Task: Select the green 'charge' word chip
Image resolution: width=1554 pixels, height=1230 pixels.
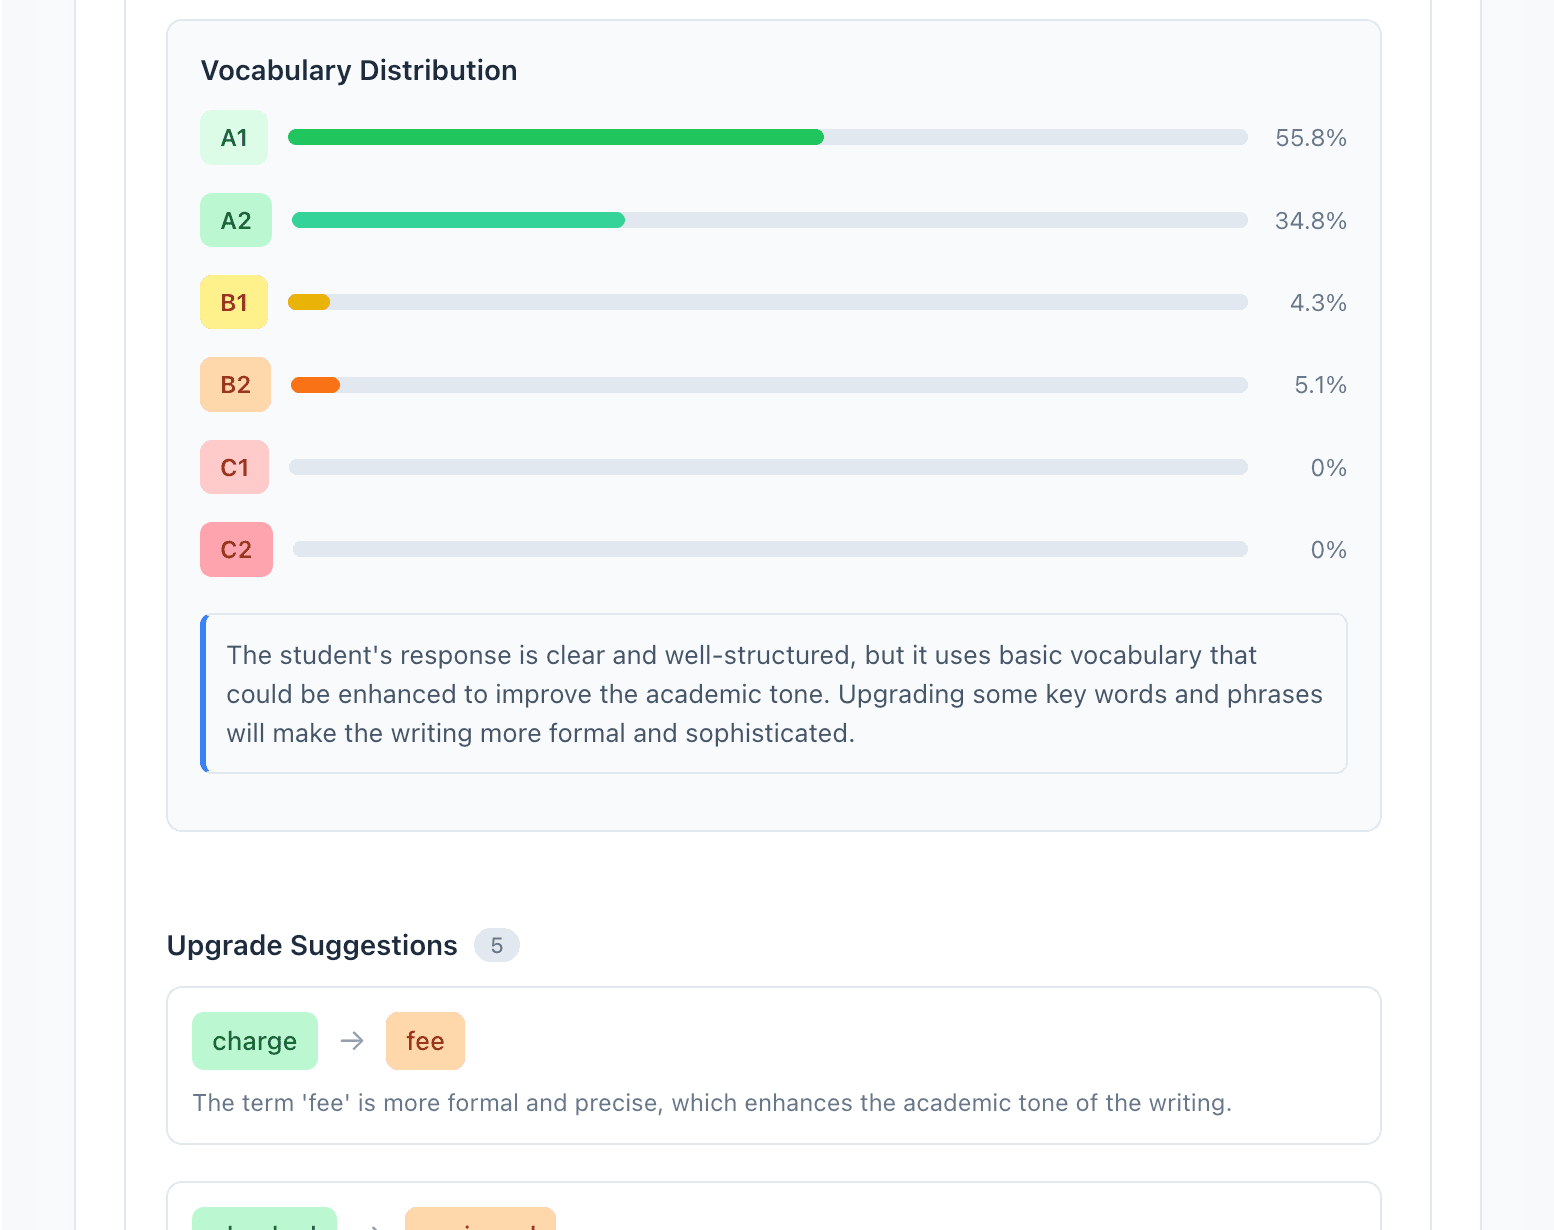Action: (x=254, y=1041)
